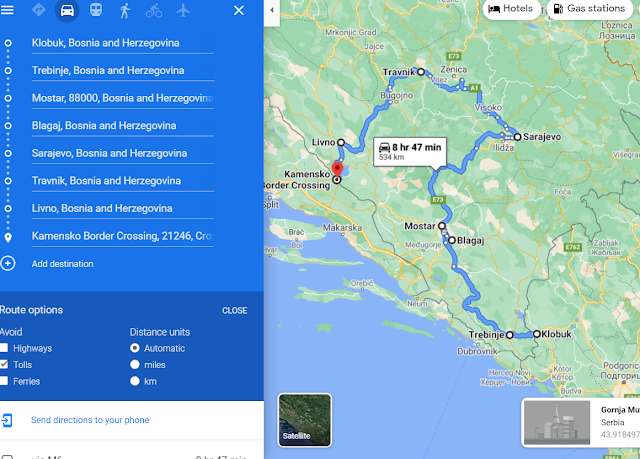Click the send-to-phone icon
Viewport: 640px width, 459px height.
point(7,420)
